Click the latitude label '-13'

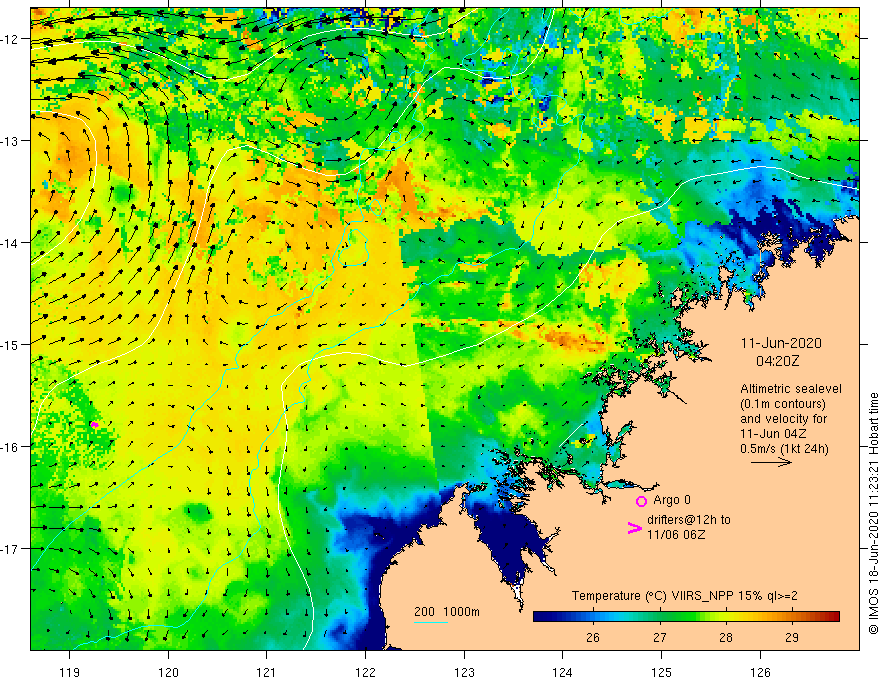(x=9, y=141)
